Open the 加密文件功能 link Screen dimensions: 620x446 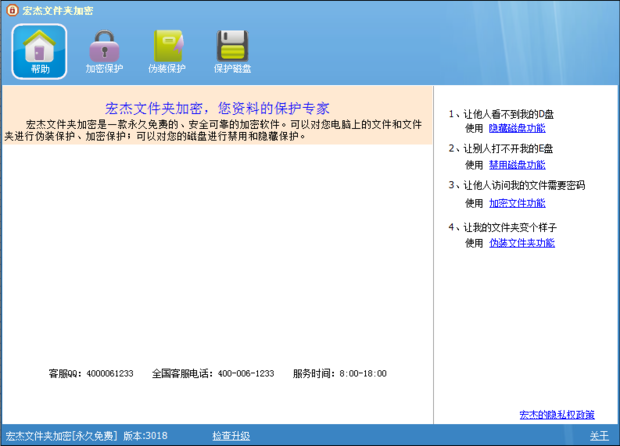(517, 203)
